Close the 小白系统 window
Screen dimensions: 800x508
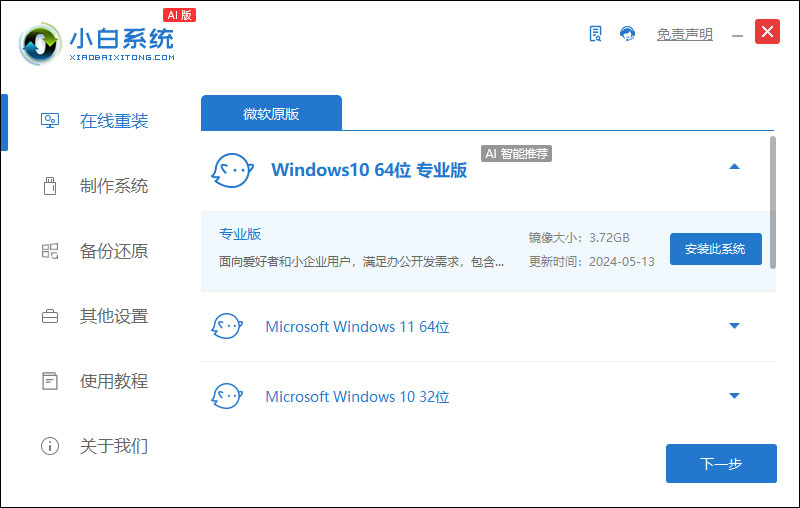[x=767, y=32]
